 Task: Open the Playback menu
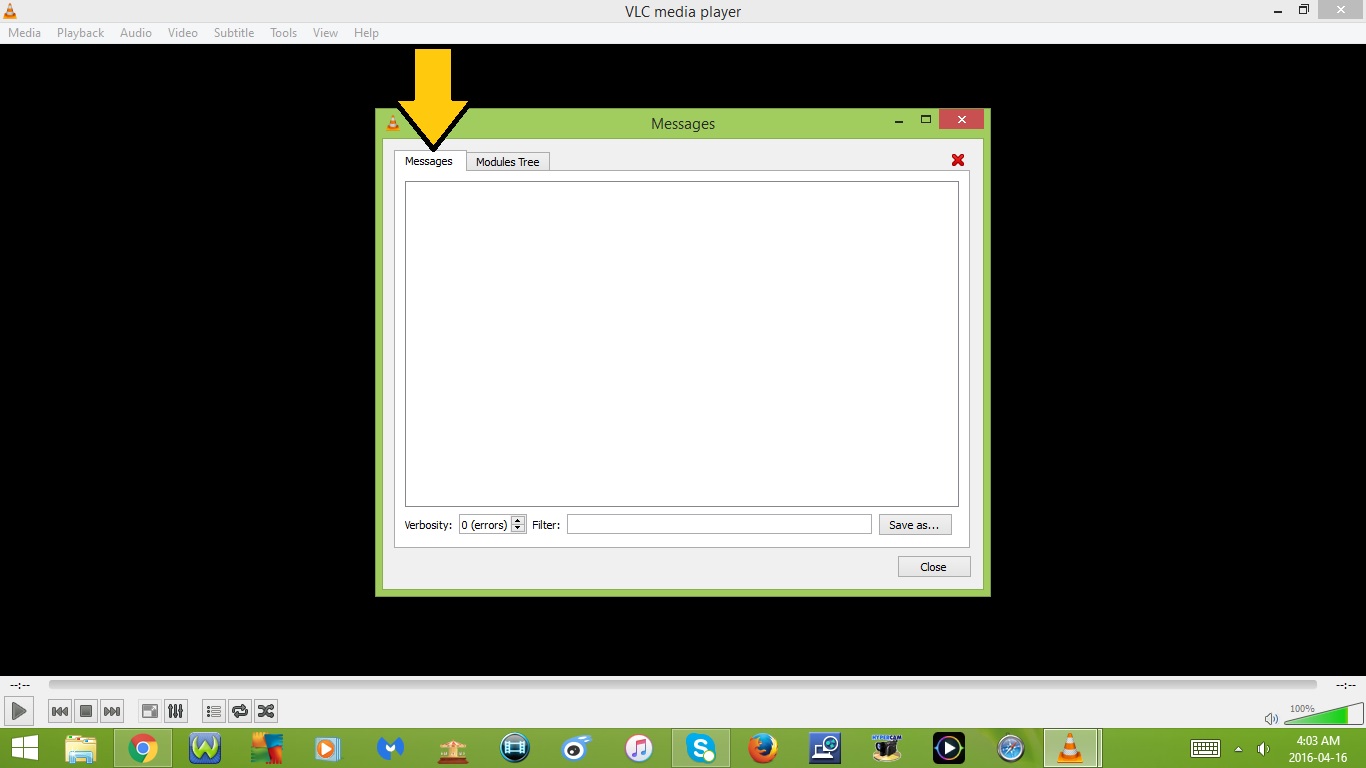tap(80, 33)
